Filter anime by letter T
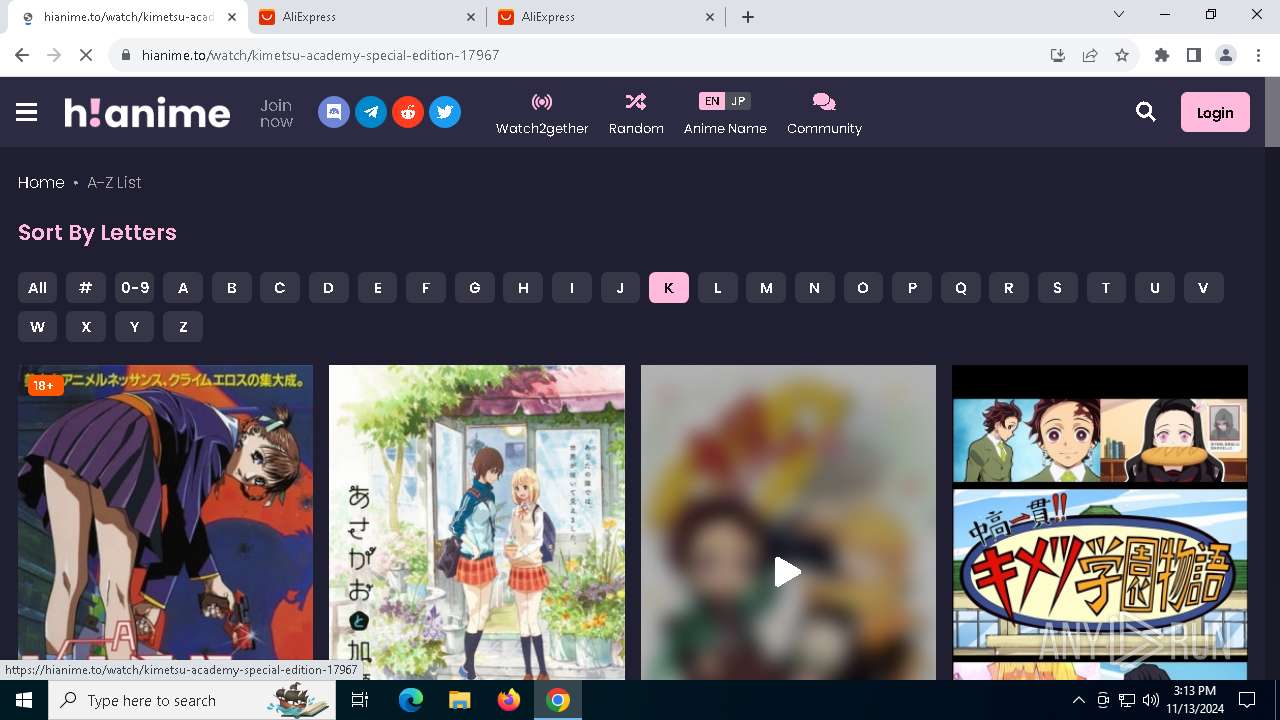Viewport: 1280px width, 720px height. [1106, 288]
